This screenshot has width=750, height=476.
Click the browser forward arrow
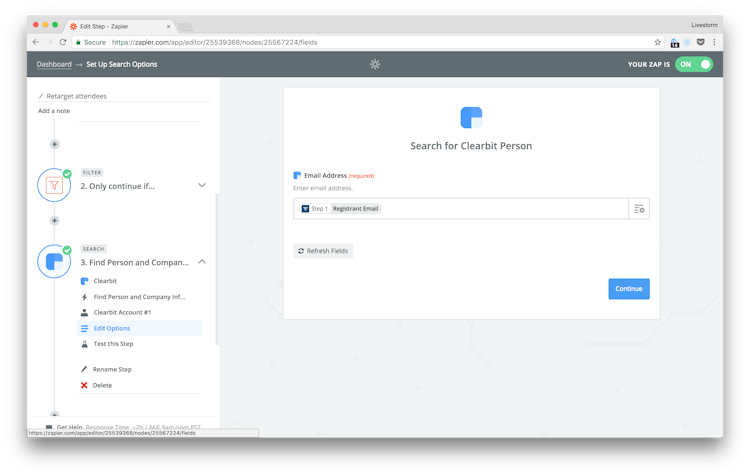(49, 42)
